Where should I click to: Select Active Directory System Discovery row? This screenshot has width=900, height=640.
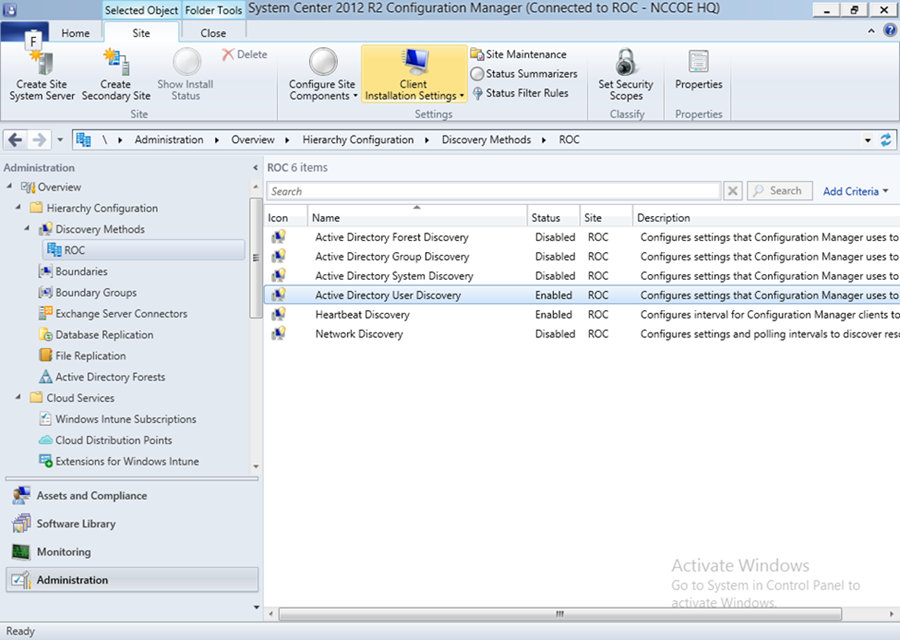[x=582, y=276]
